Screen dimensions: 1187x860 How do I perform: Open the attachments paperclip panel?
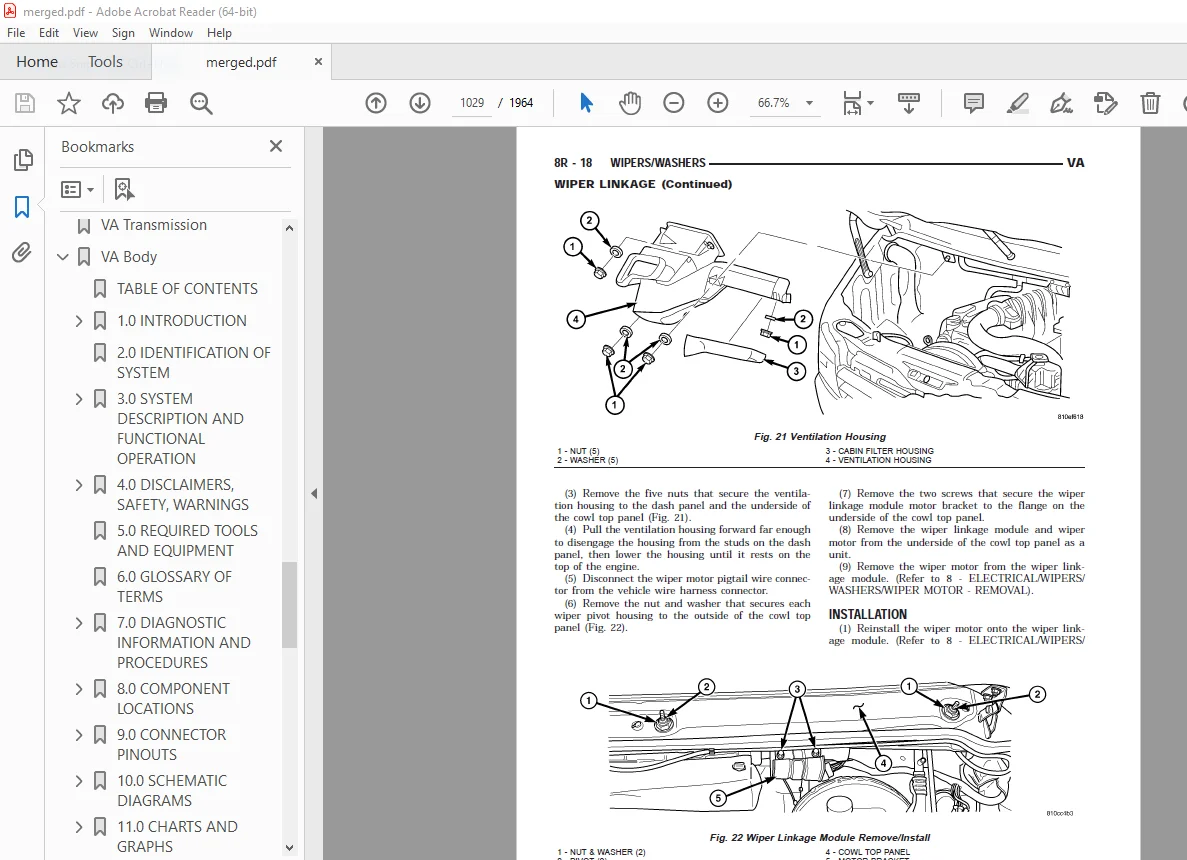[x=22, y=253]
